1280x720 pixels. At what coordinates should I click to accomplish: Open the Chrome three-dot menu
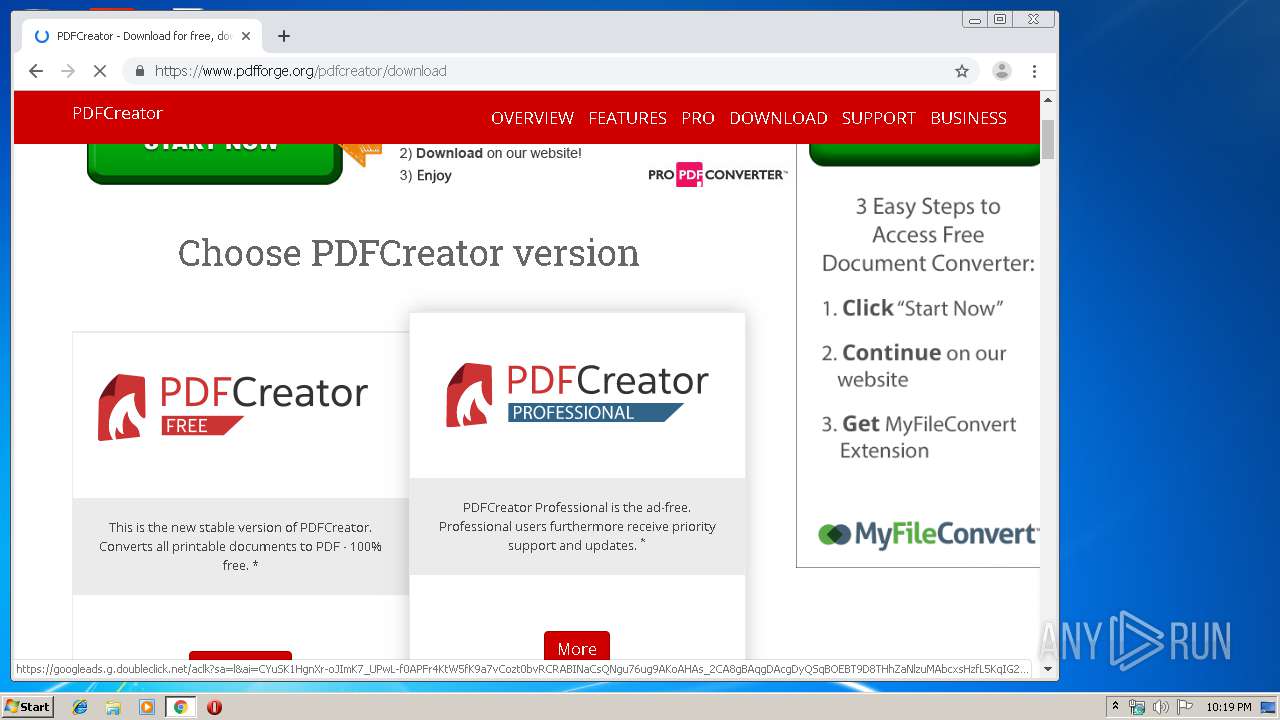[1034, 71]
